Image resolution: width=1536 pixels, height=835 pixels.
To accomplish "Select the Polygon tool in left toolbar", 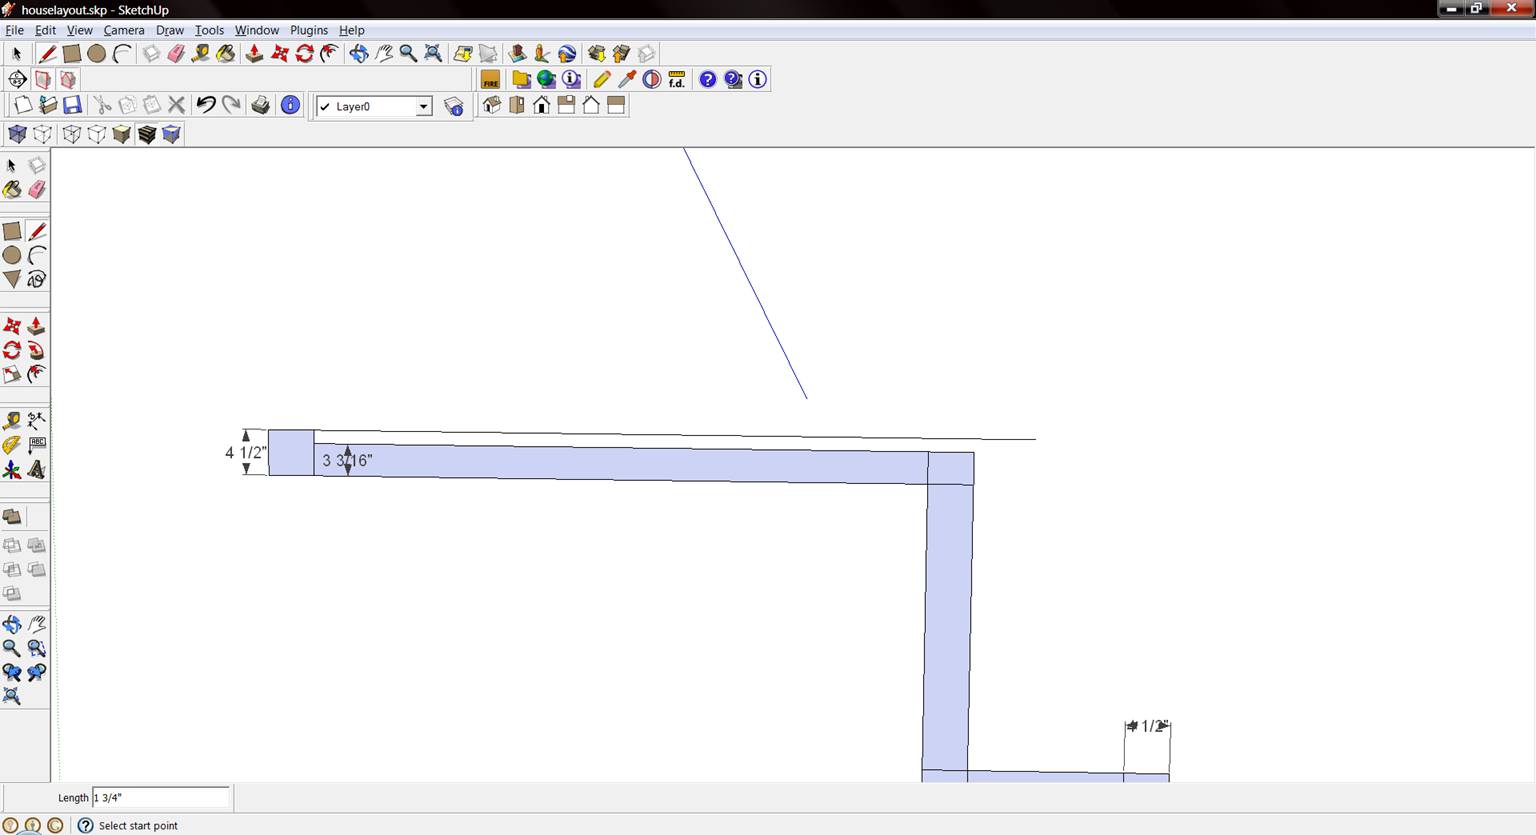I will pyautogui.click(x=12, y=279).
